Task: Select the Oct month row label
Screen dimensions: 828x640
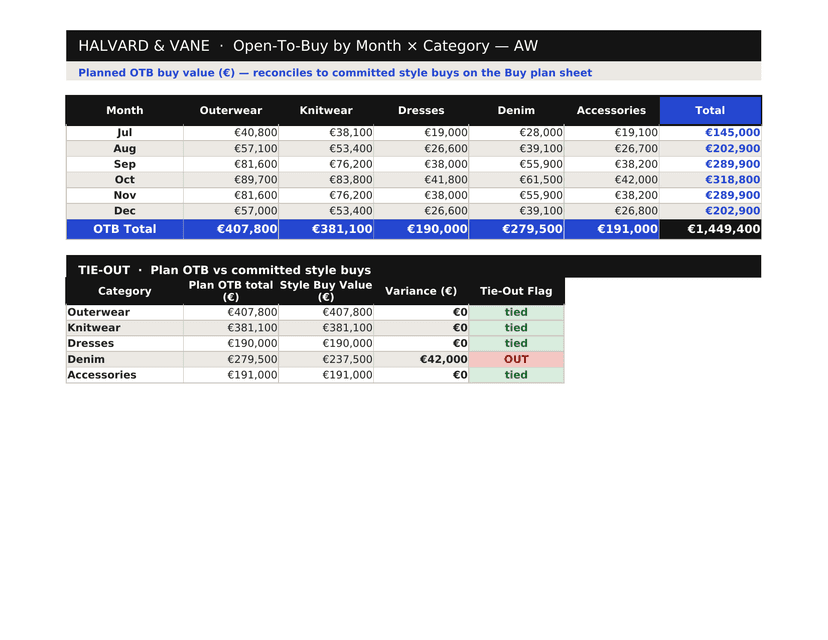Action: [x=125, y=180]
